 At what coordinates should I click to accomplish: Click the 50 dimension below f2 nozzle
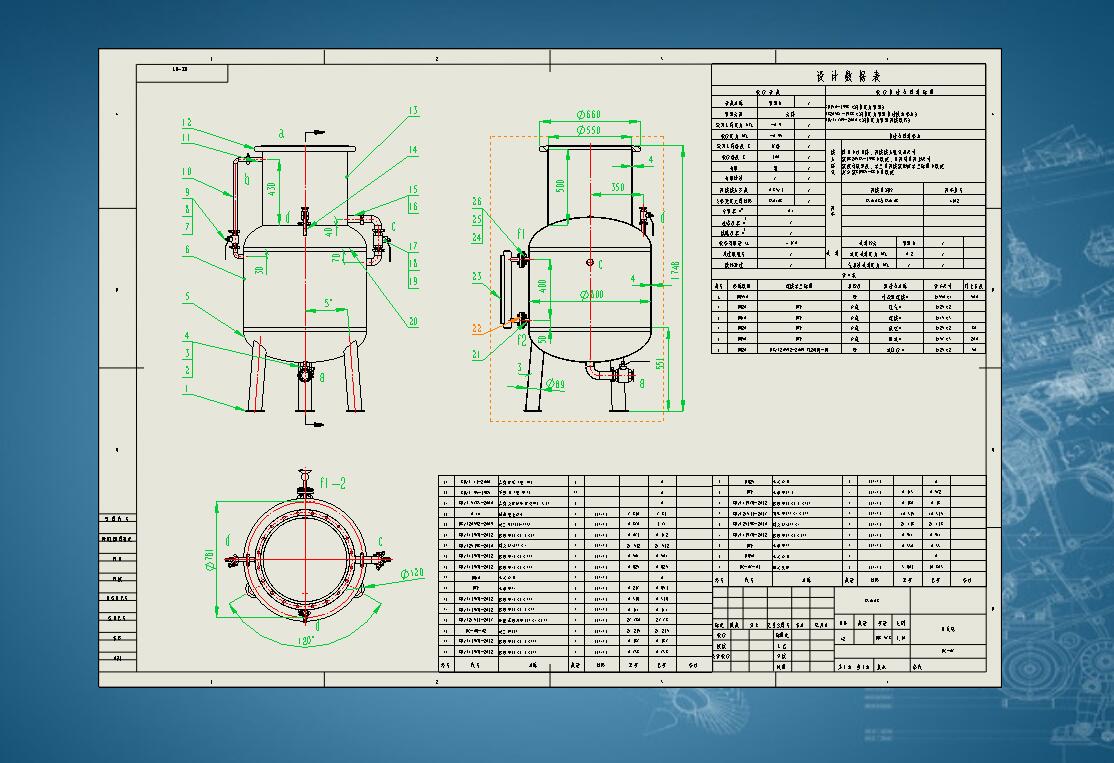pos(543,340)
